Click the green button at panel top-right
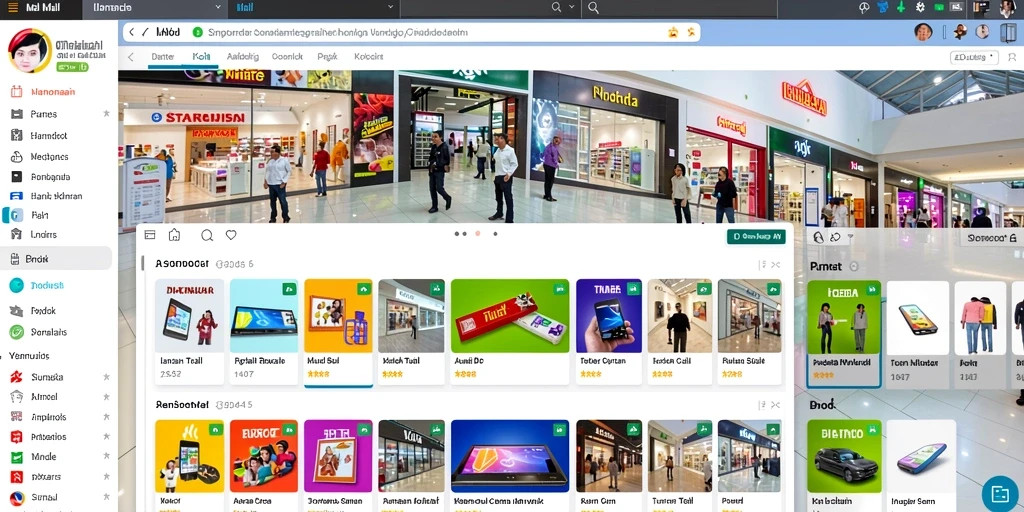Image resolution: width=1024 pixels, height=512 pixels. 756,236
